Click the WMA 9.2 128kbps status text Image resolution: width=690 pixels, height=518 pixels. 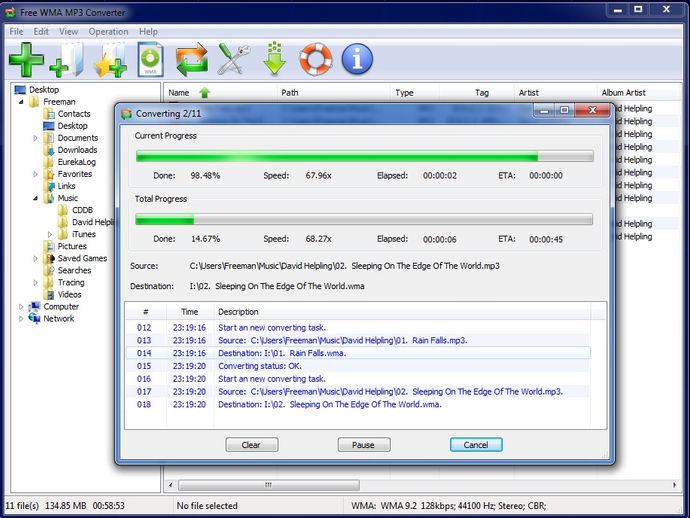[x=448, y=506]
